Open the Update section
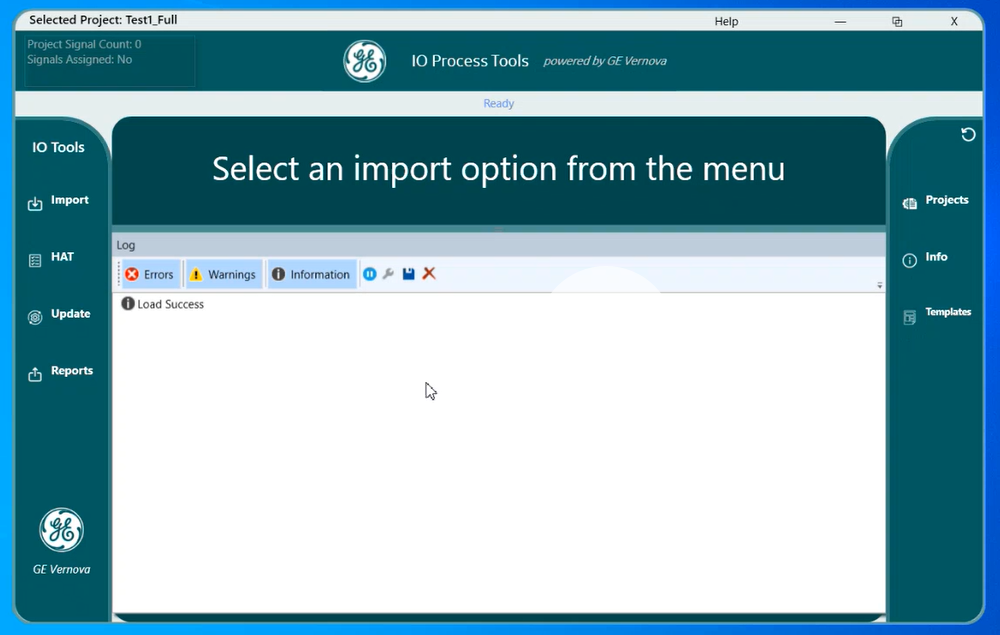1000x635 pixels. [x=59, y=315]
